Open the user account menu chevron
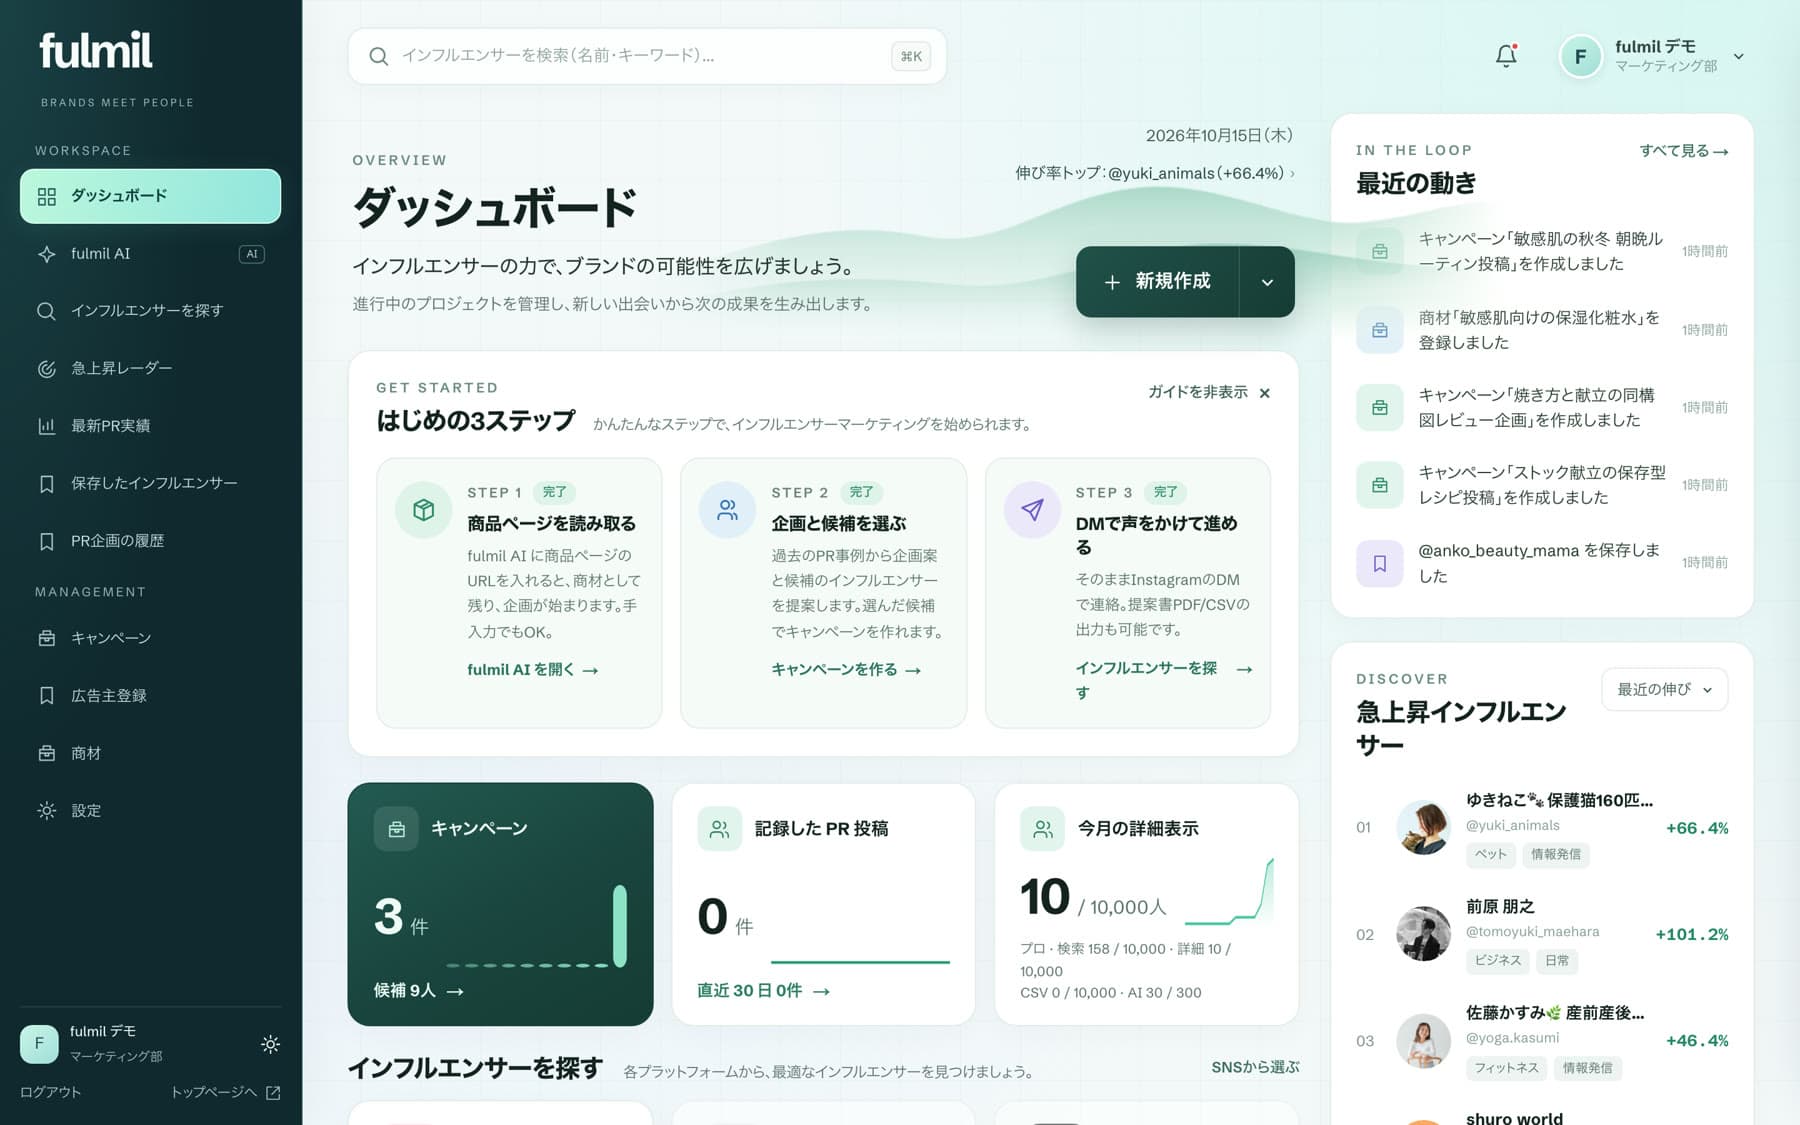This screenshot has width=1800, height=1125. (x=1739, y=56)
